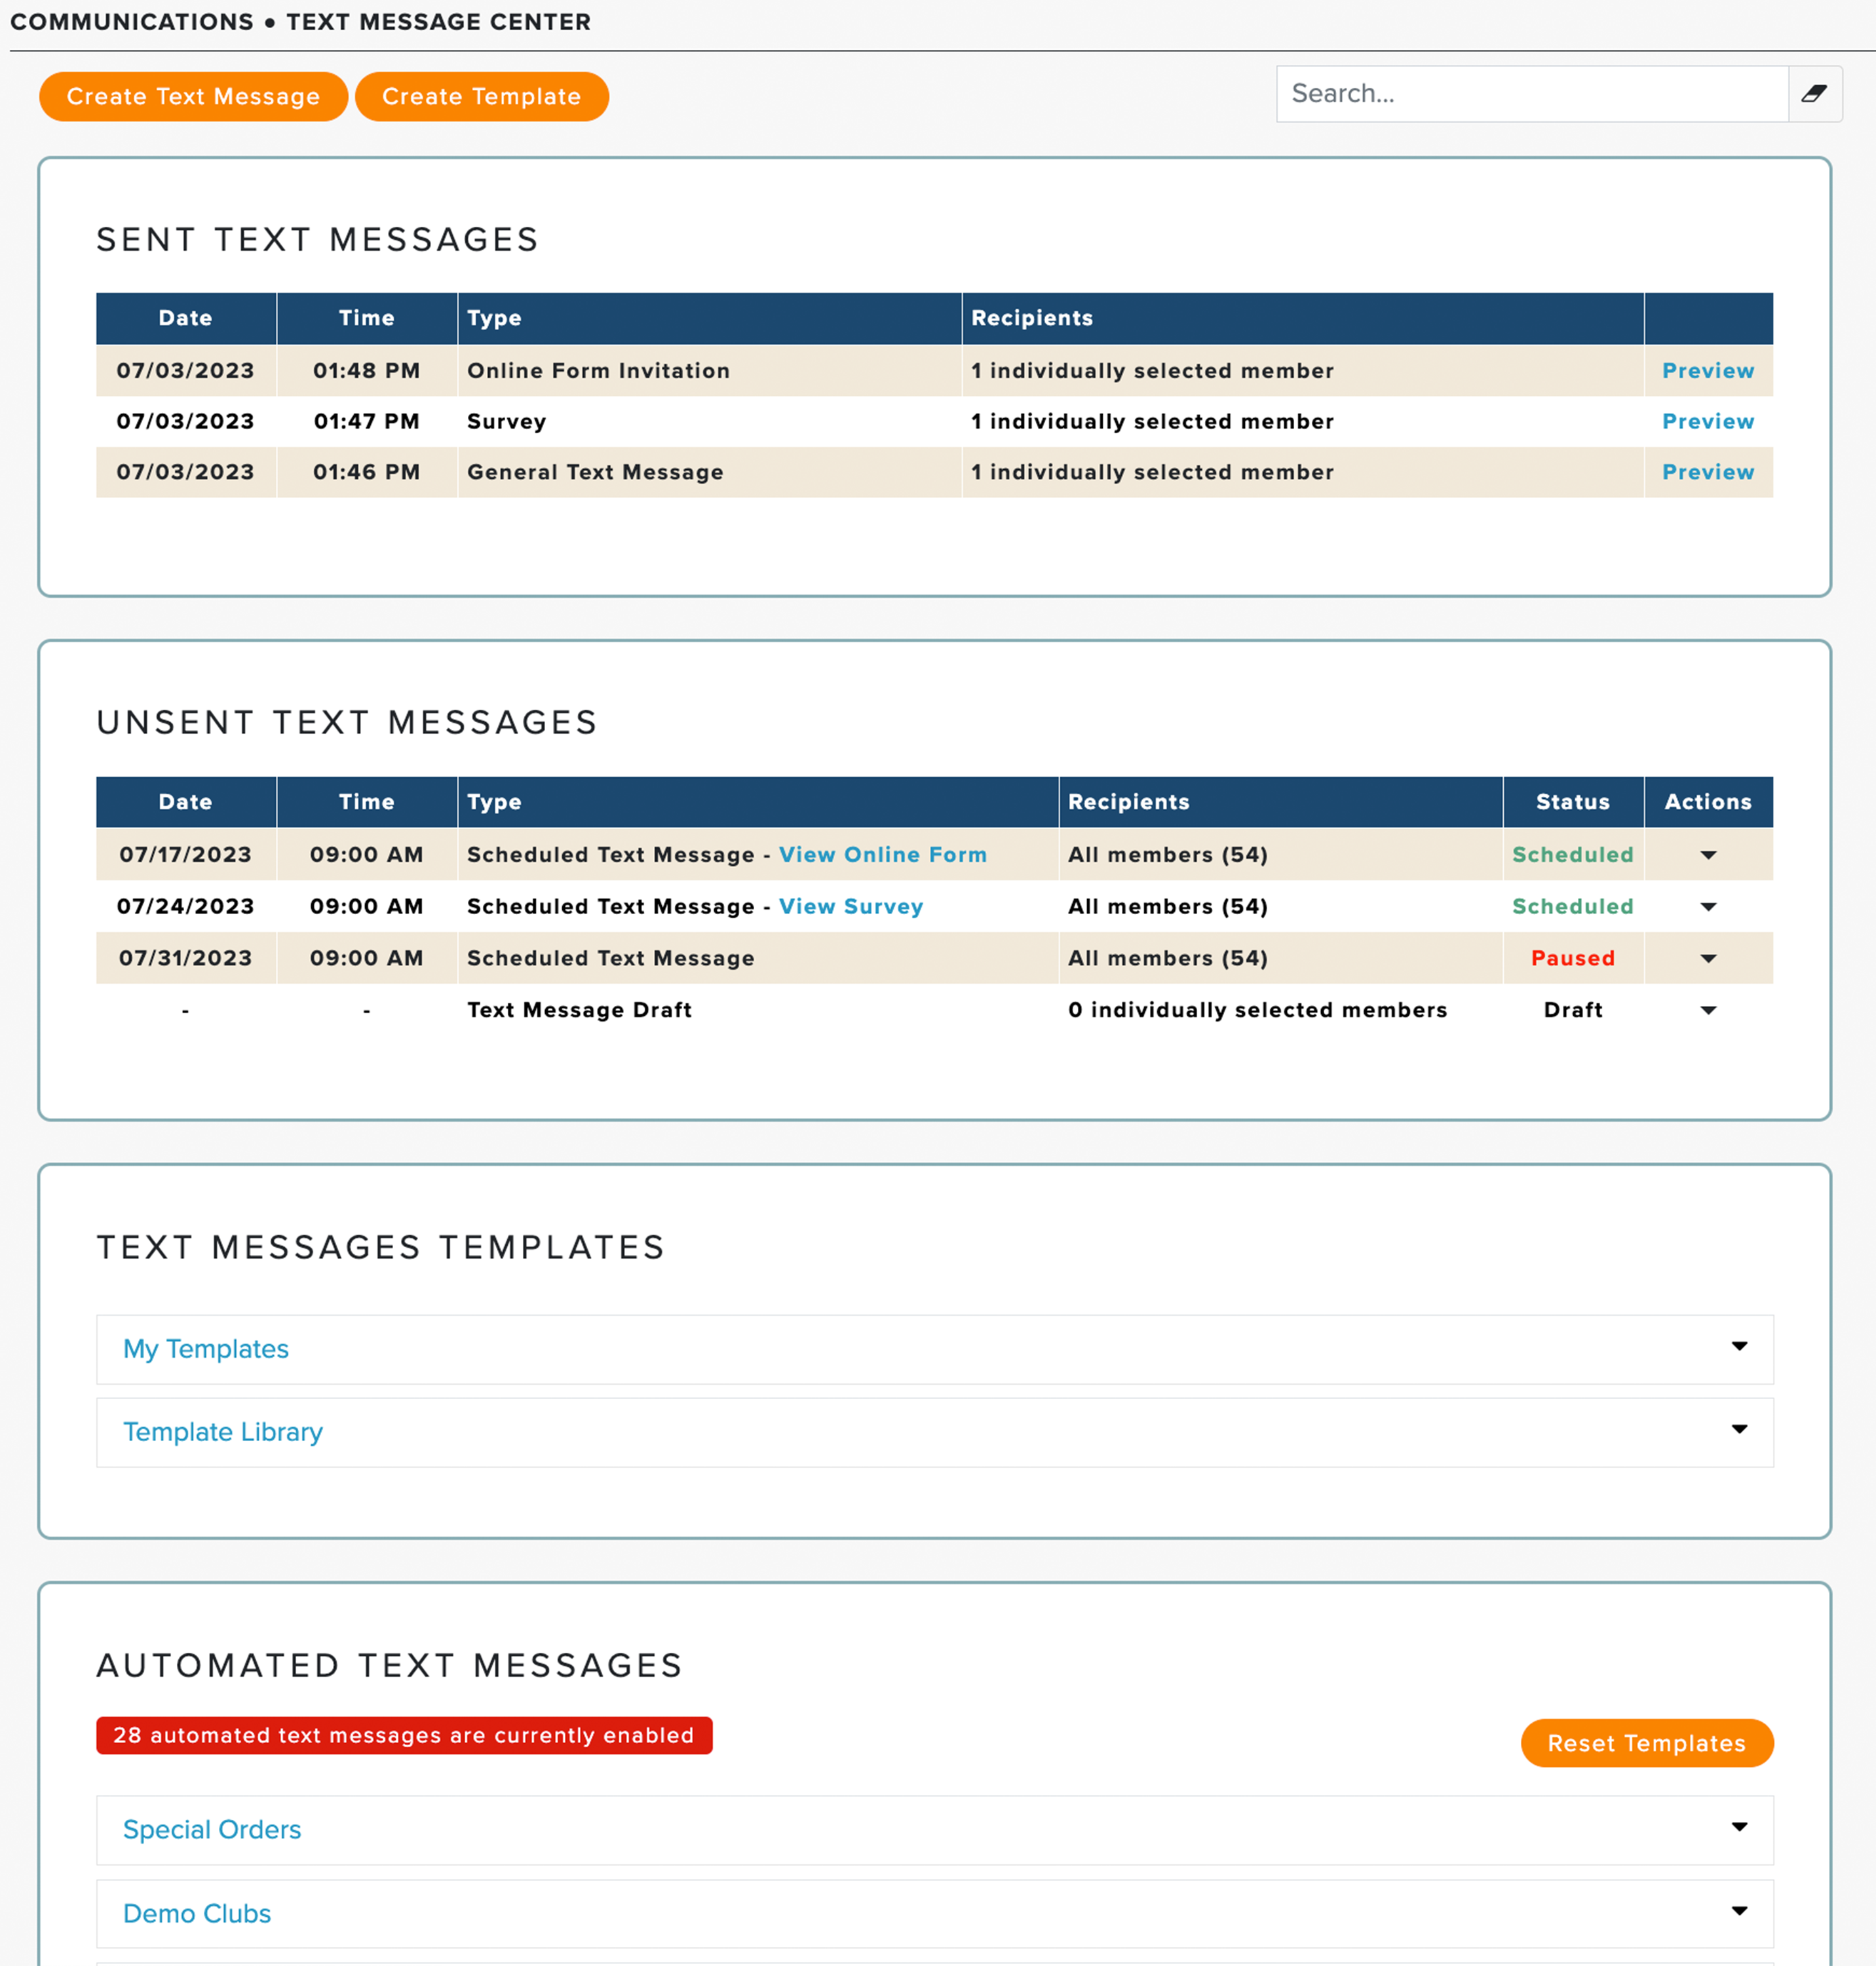
Task: Preview the sent Survey message
Action: [1707, 422]
